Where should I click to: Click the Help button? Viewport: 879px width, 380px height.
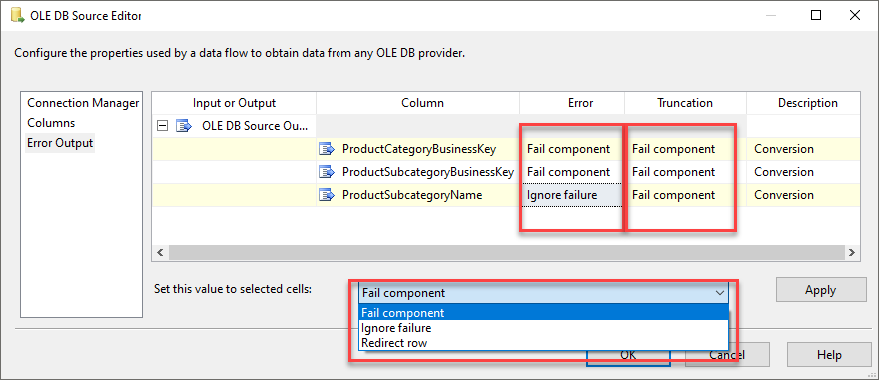(829, 355)
